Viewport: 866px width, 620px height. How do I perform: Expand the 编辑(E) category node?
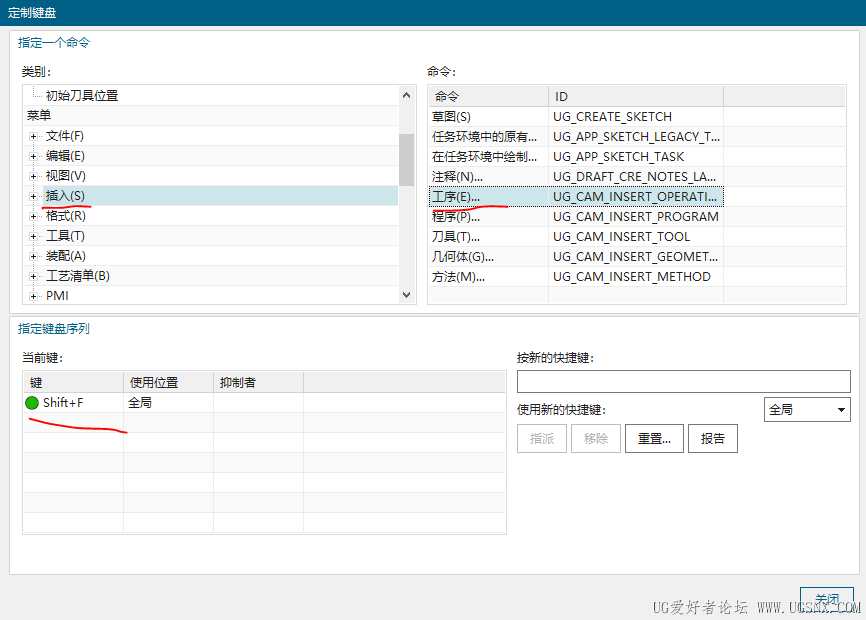(x=33, y=156)
